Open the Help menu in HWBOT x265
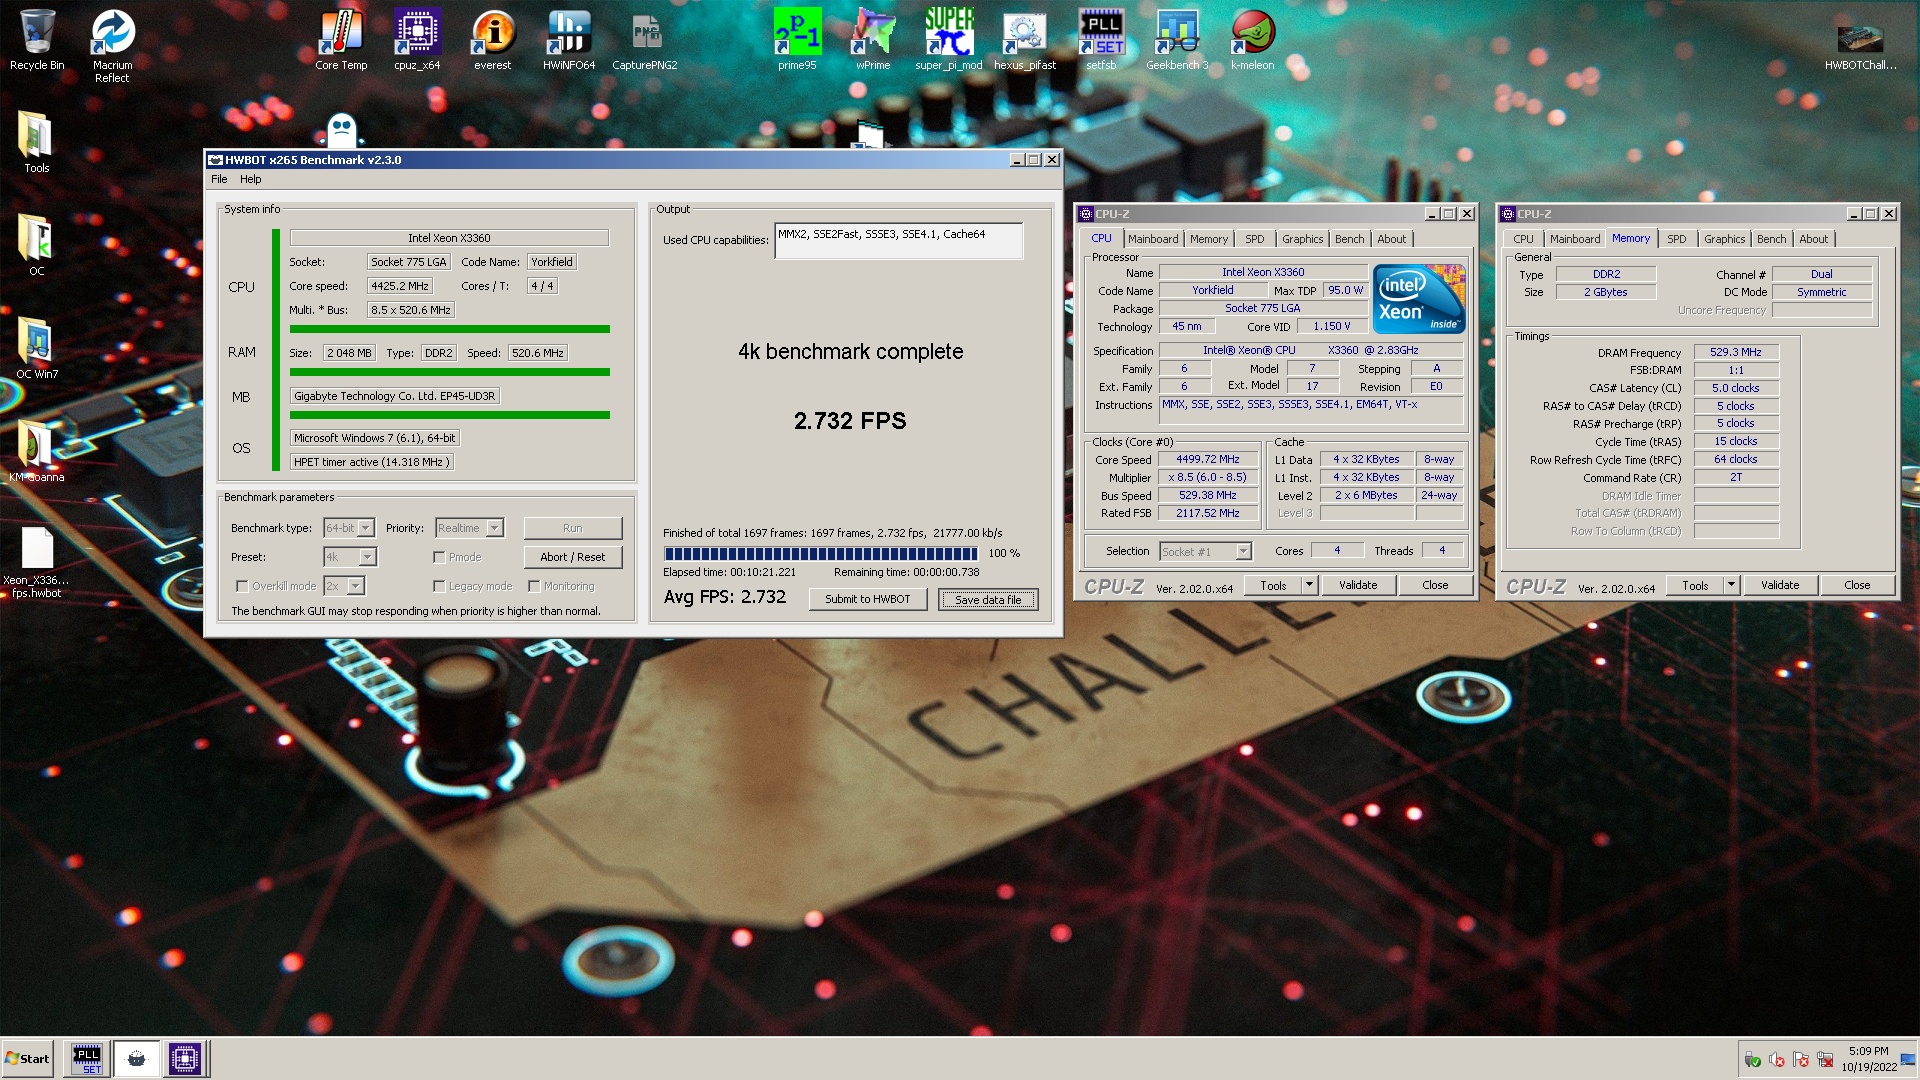Image resolution: width=1920 pixels, height=1080 pixels. 250,179
